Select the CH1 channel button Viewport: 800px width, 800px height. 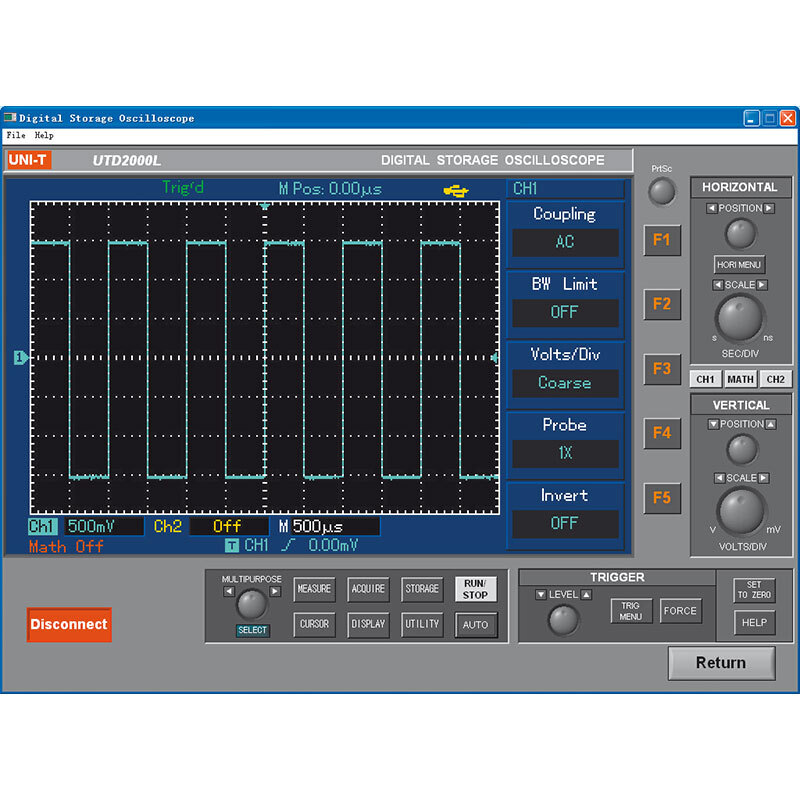705,379
